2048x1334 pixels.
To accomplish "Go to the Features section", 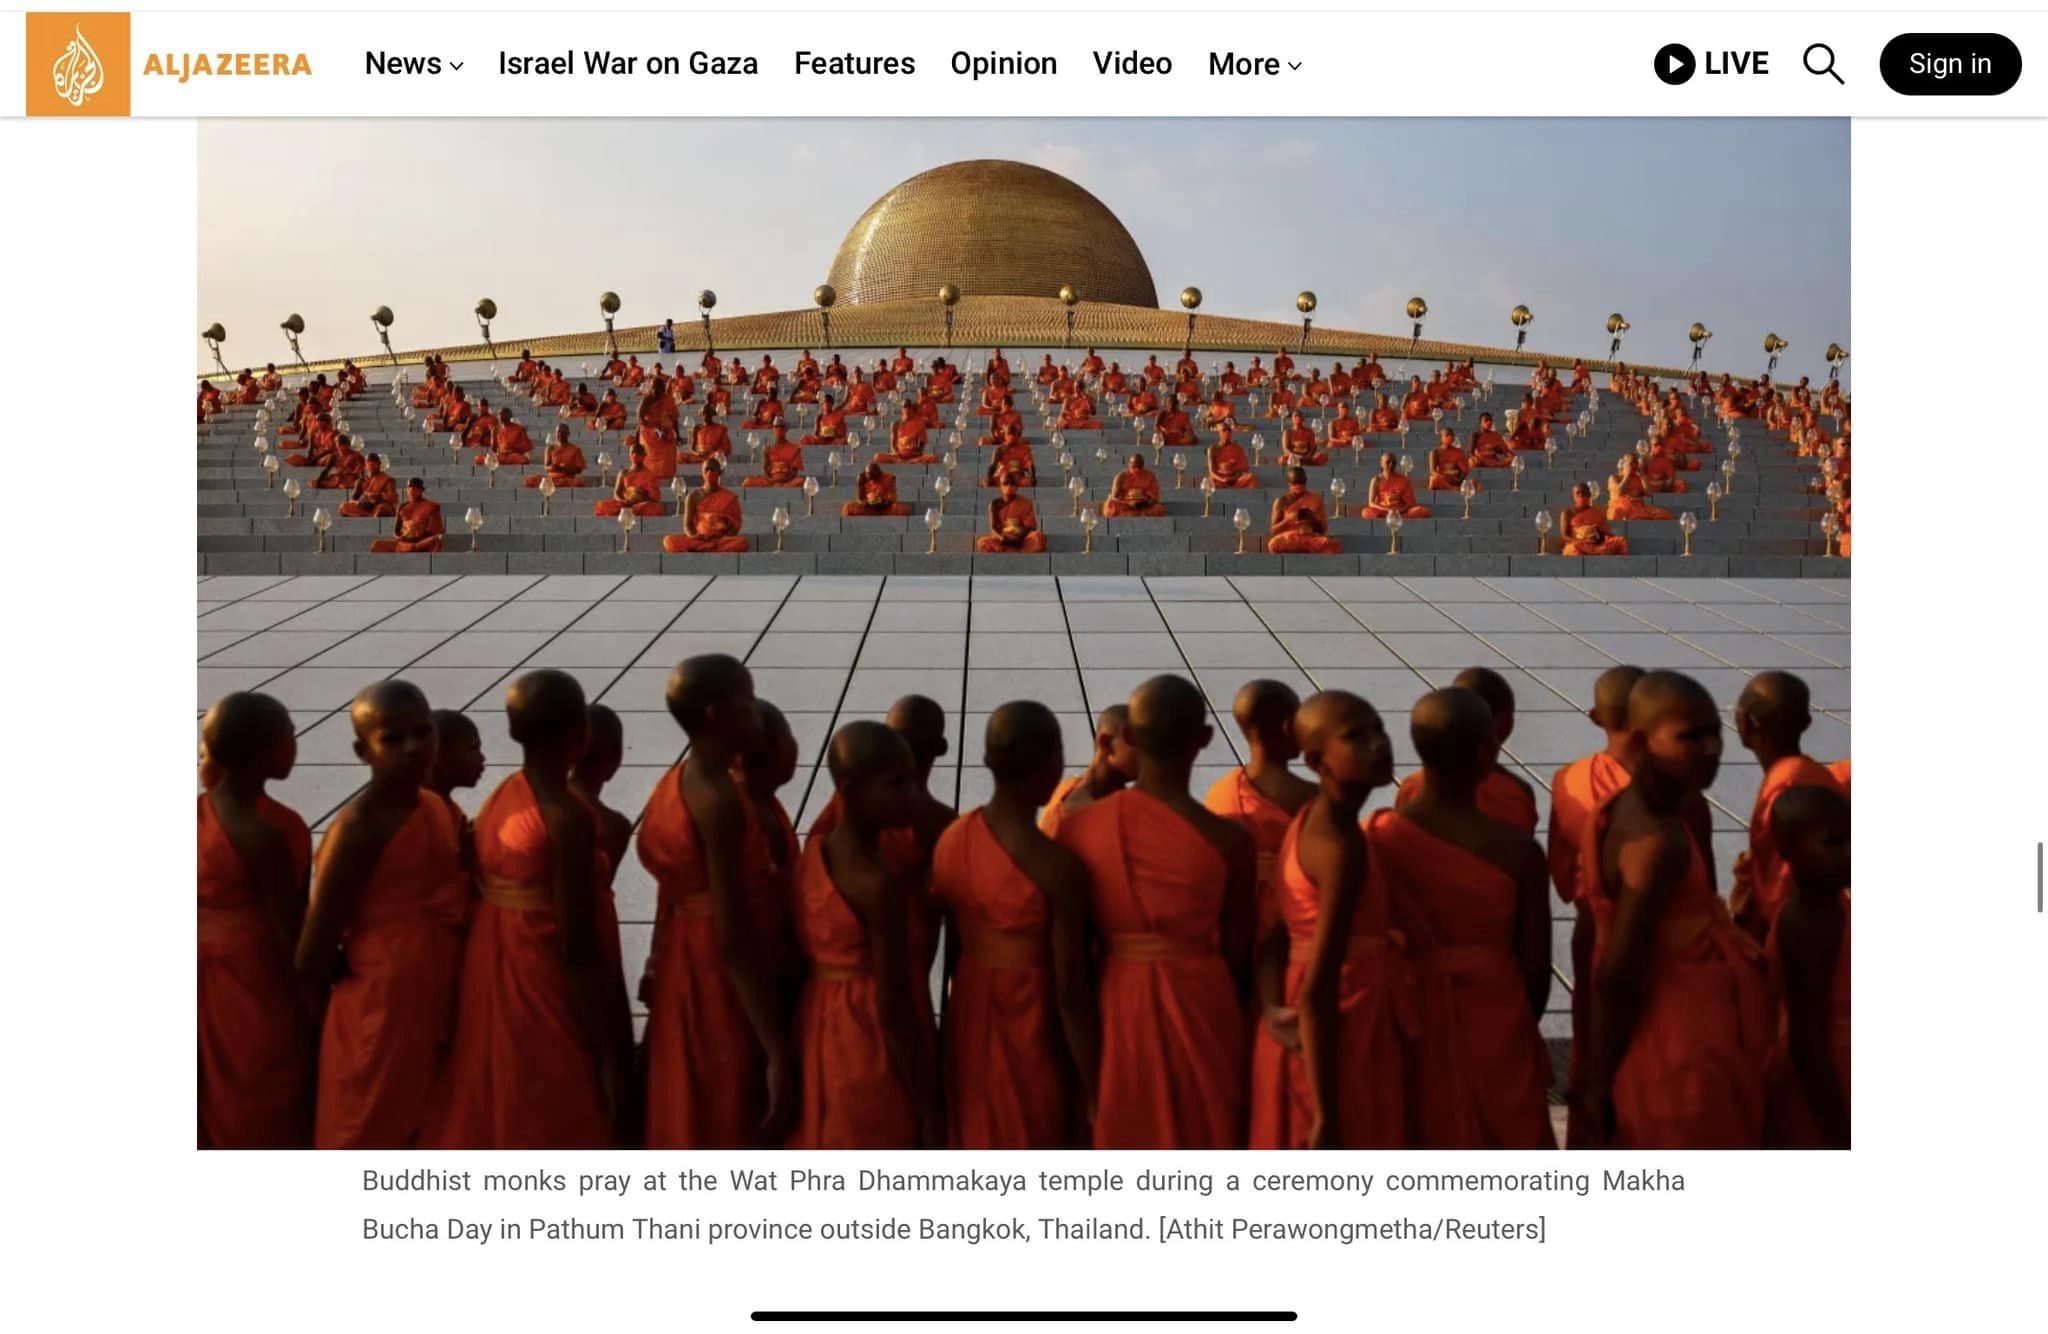I will 854,63.
